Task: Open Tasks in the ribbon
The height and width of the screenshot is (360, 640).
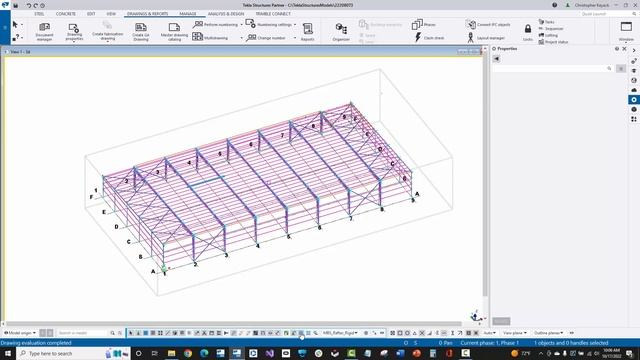Action: 546,22
